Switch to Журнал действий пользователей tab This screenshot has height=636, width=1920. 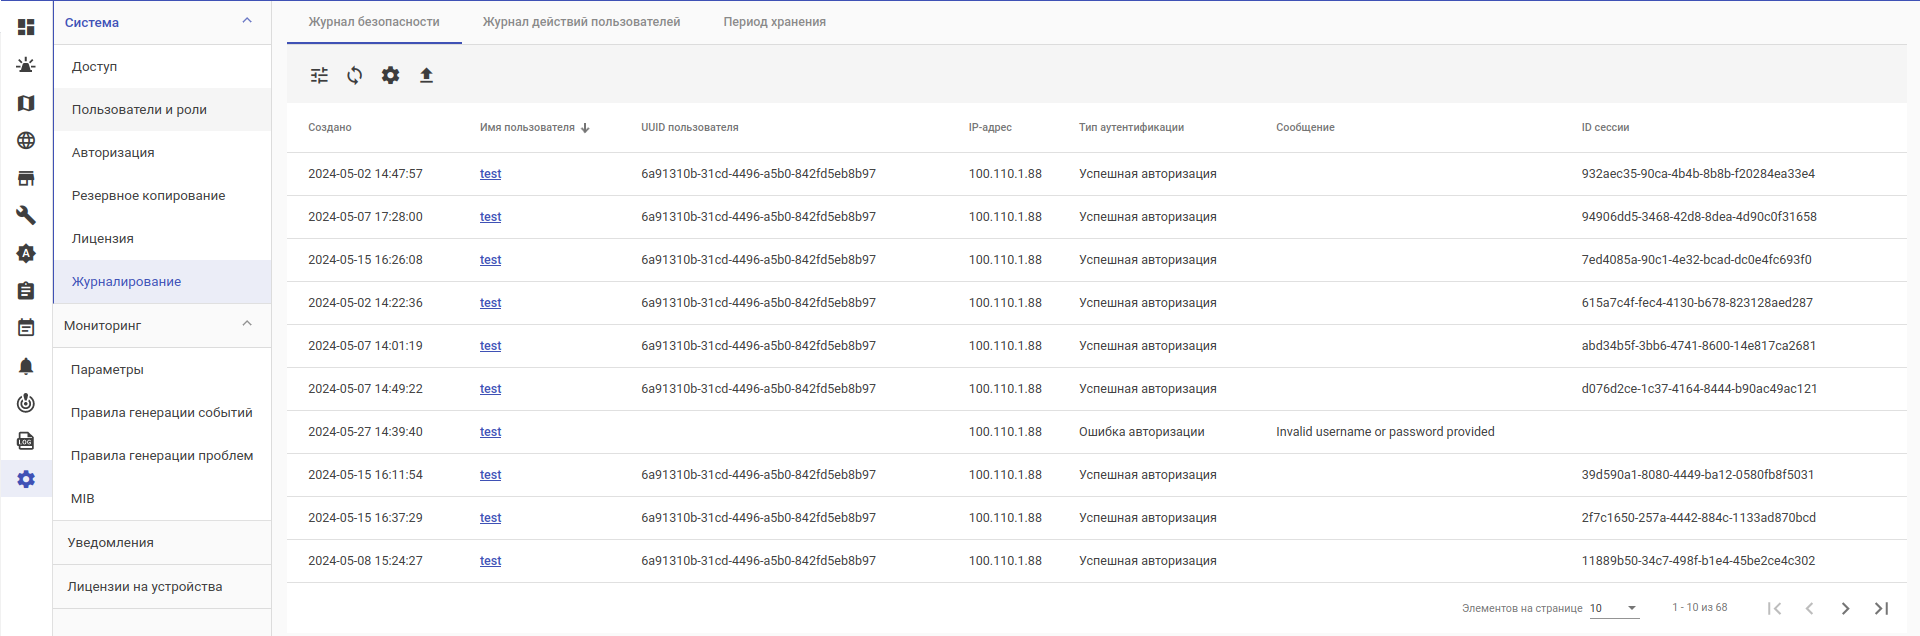click(x=581, y=22)
